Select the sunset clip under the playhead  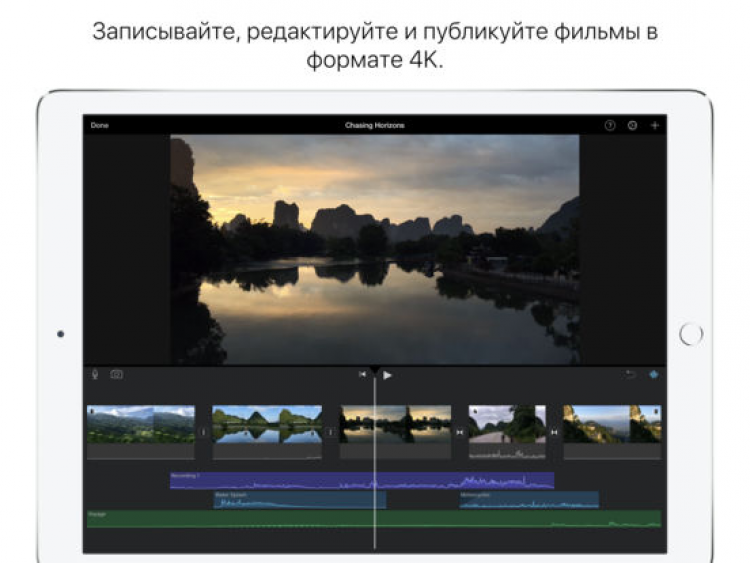[x=395, y=425]
